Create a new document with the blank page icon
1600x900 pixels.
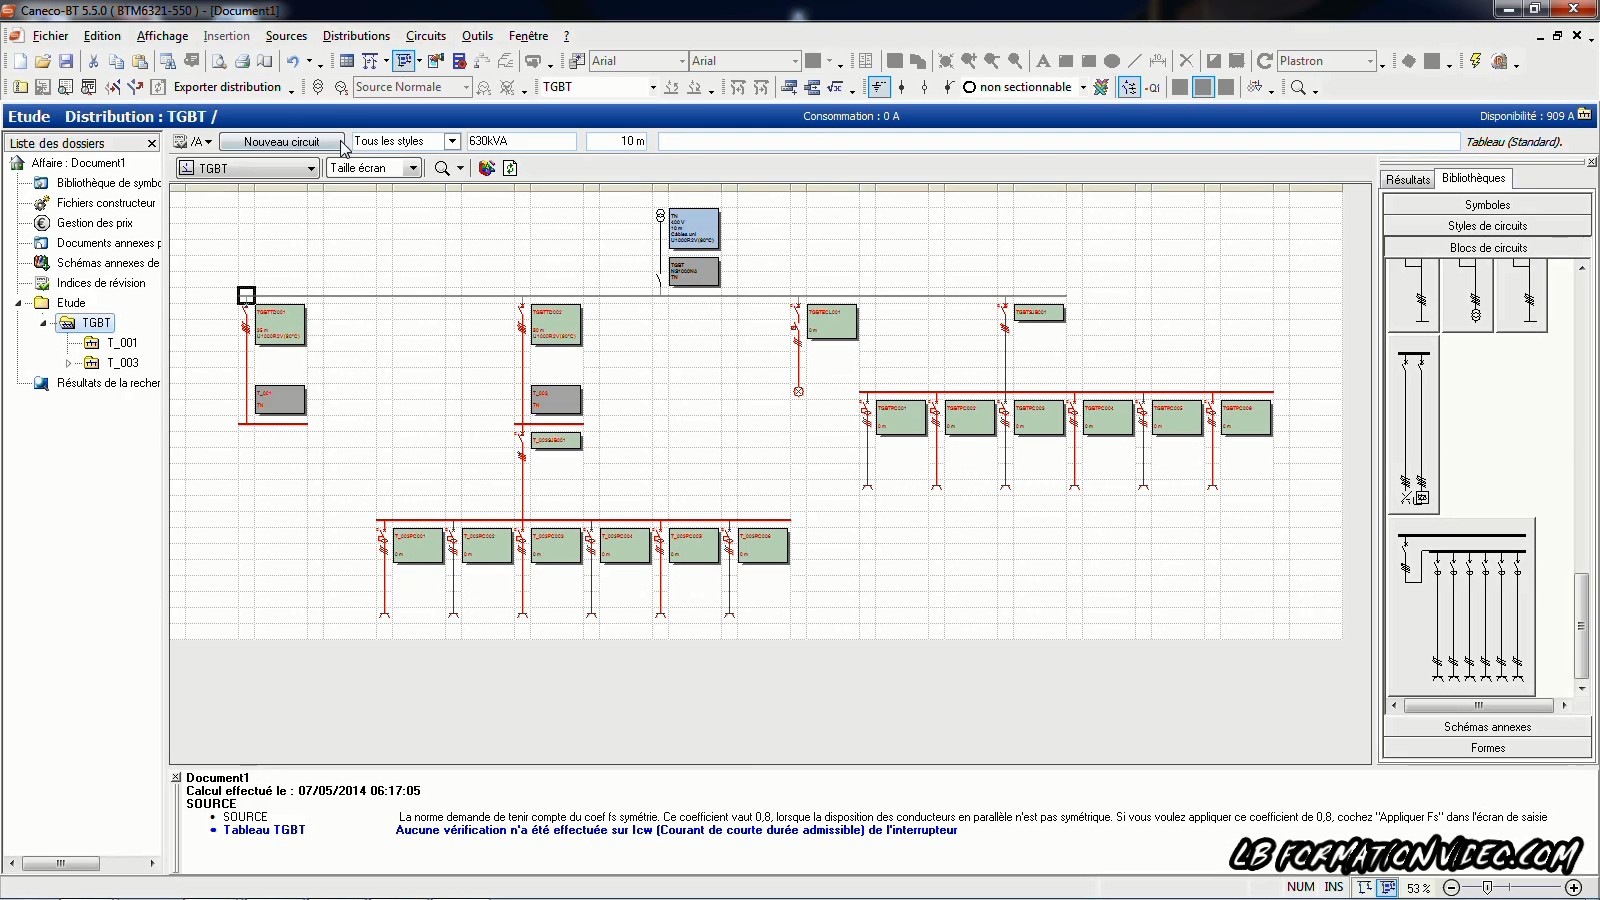tap(19, 61)
